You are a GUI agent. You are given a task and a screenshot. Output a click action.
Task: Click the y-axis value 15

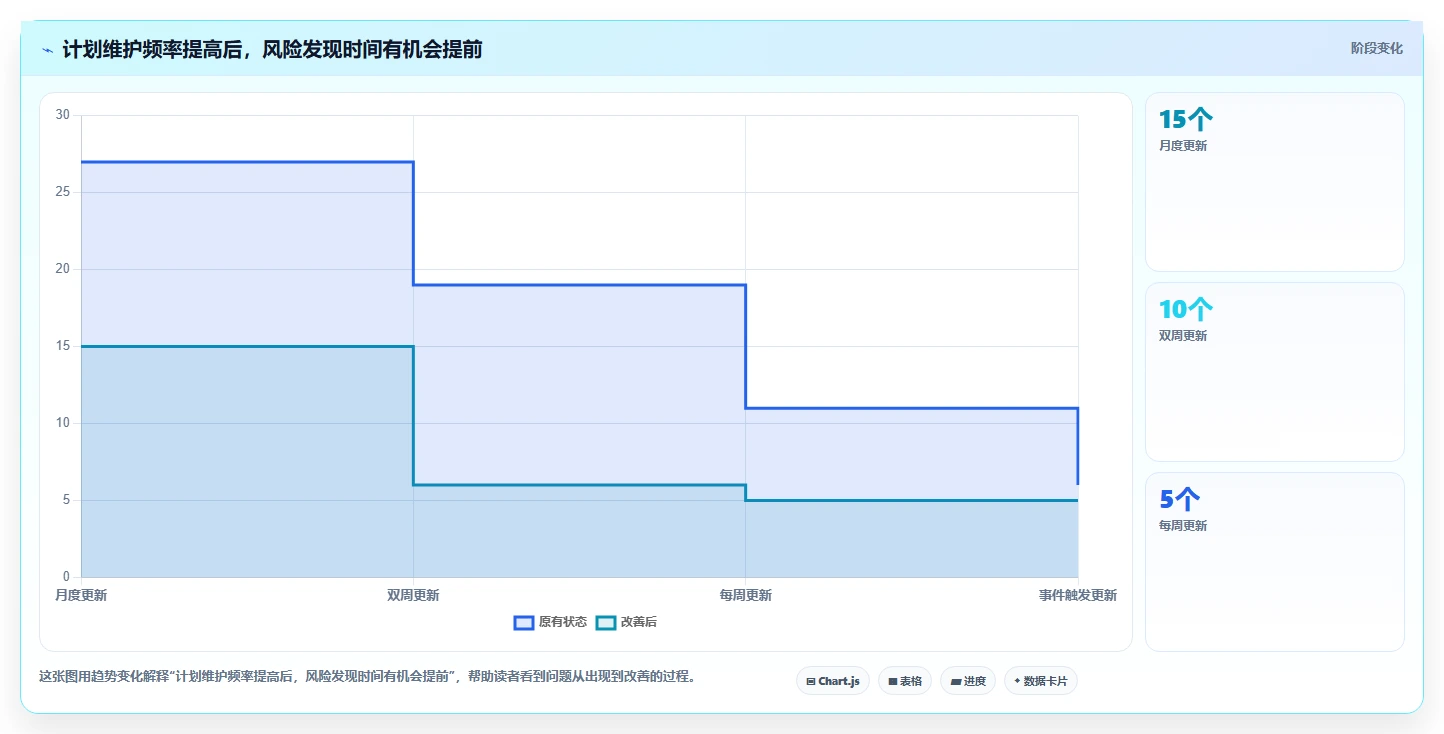click(63, 346)
